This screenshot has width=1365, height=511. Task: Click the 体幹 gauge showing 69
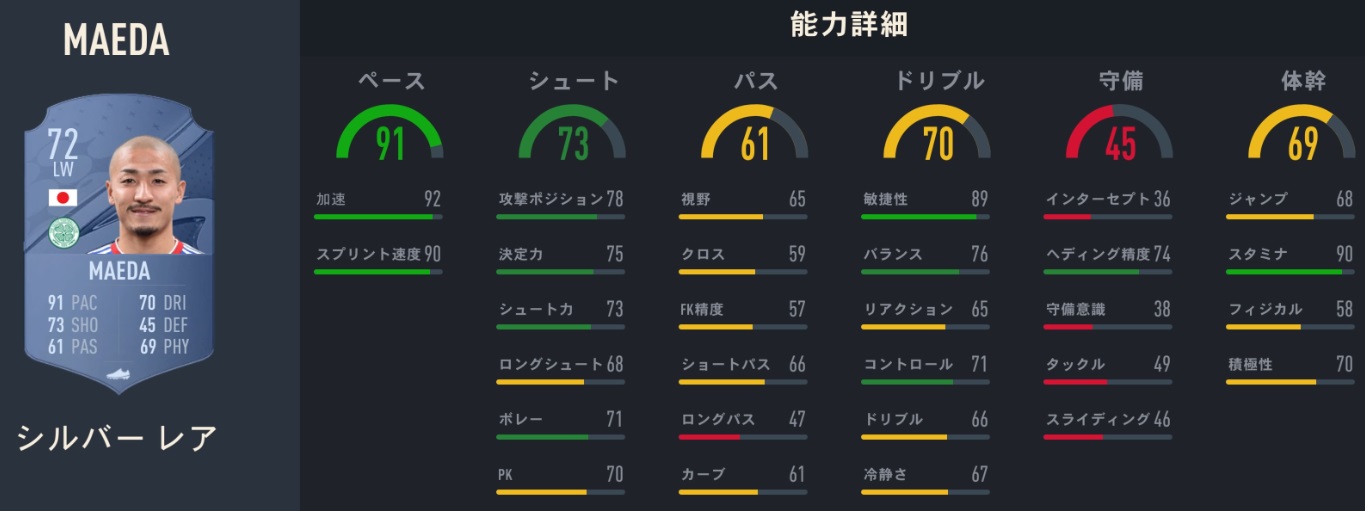click(x=1302, y=135)
